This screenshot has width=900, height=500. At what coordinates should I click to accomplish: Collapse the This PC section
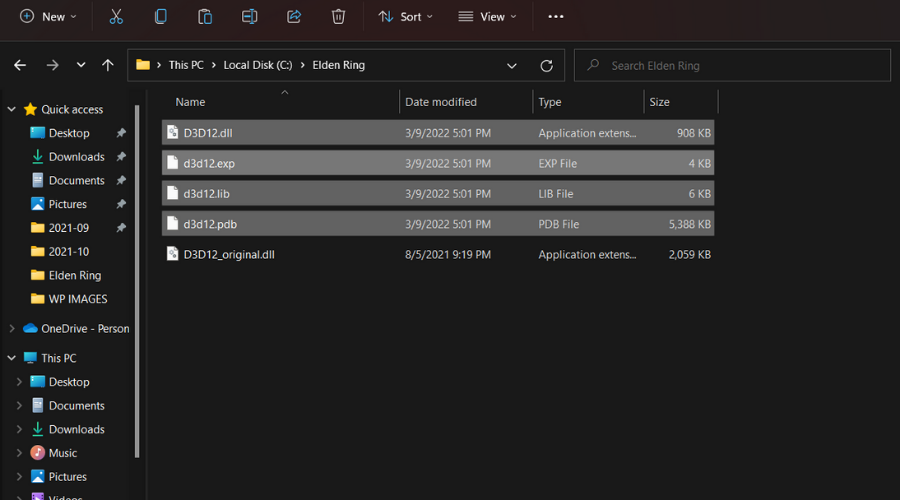pyautogui.click(x=11, y=358)
